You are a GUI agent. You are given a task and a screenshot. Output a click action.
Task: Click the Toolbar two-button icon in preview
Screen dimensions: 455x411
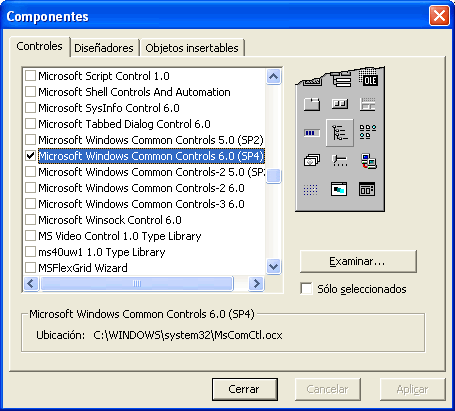(340, 104)
